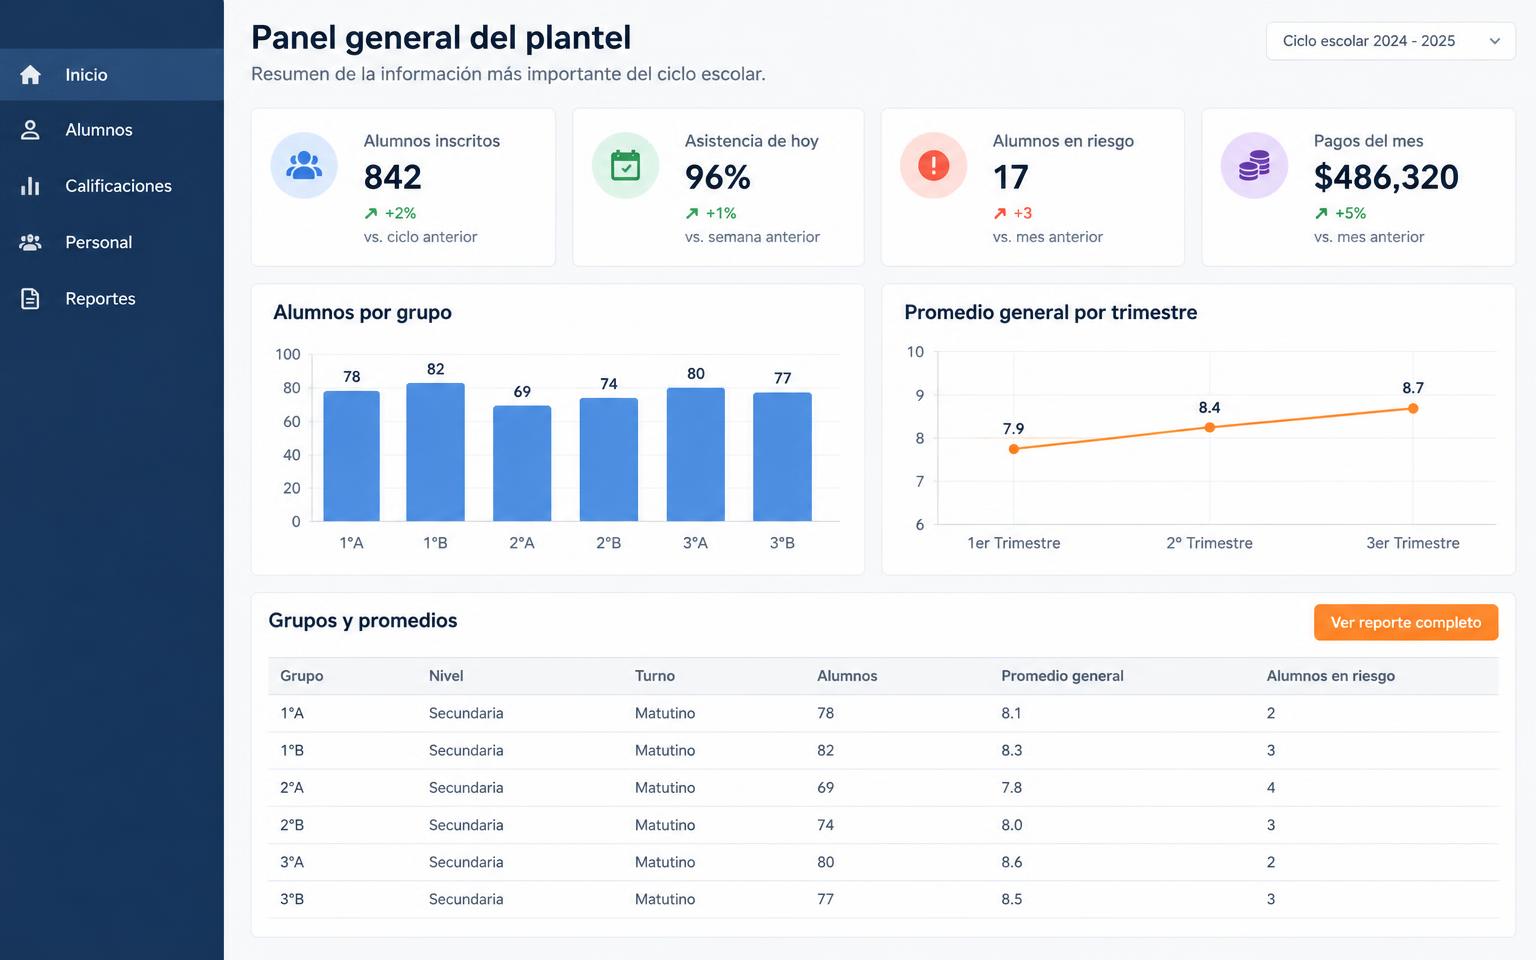Open the Ciclo escolar 2024 - 2025 dropdown
The width and height of the screenshot is (1536, 960).
tap(1391, 41)
